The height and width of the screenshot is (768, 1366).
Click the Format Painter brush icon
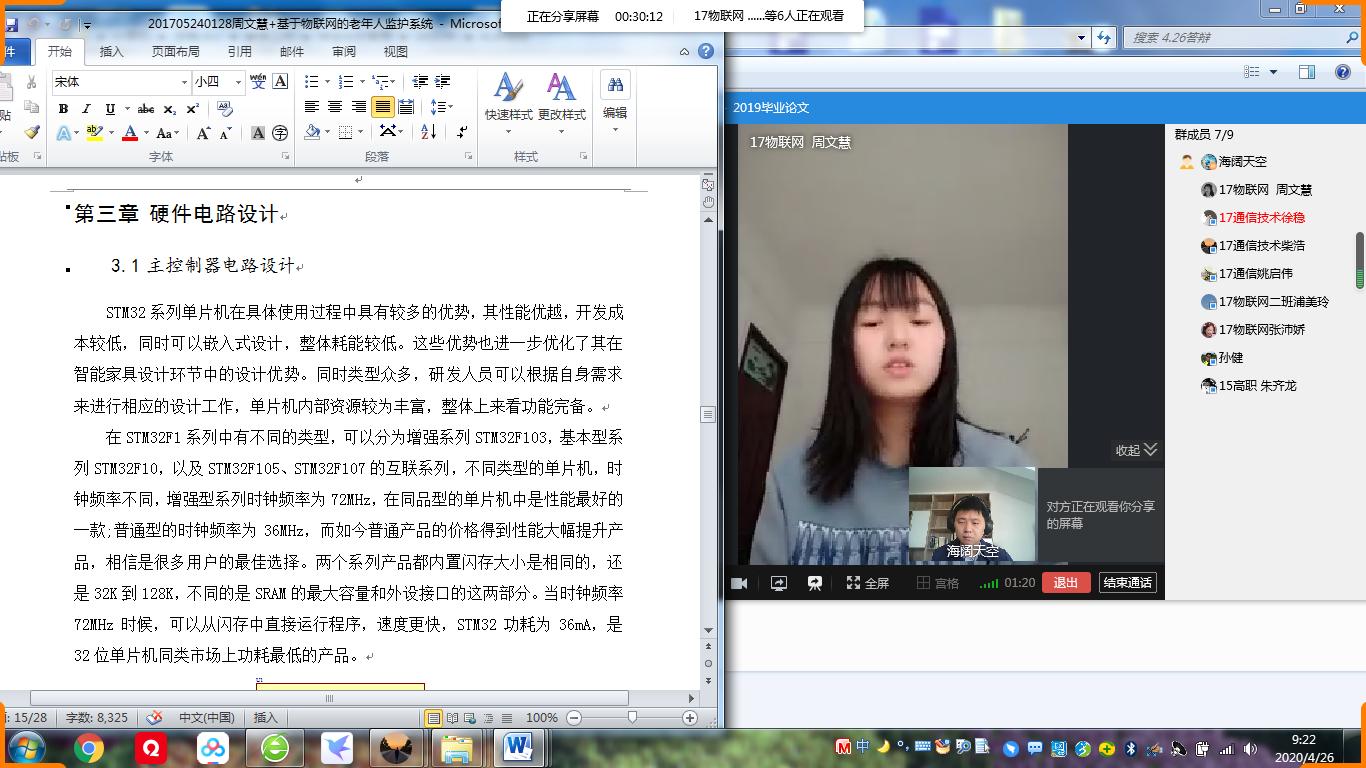coord(32,132)
